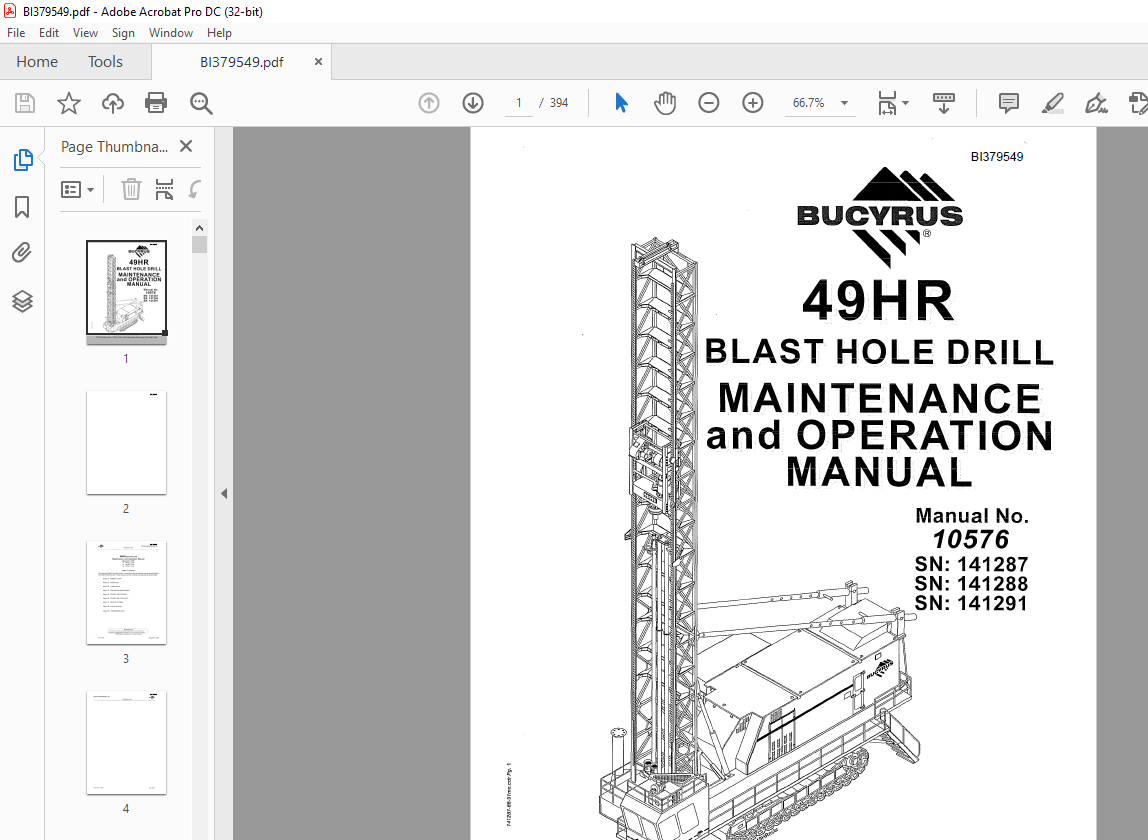Click the BI379549 document number text

pyautogui.click(x=996, y=157)
